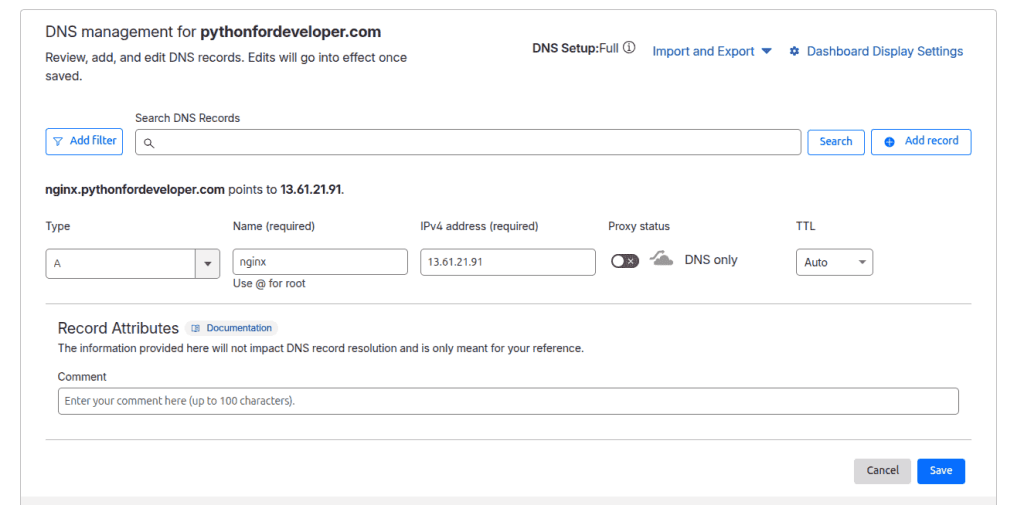This screenshot has height=505, width=1024.
Task: Click the 'pythonfordeveloper.com' domain heading
Action: tap(291, 32)
